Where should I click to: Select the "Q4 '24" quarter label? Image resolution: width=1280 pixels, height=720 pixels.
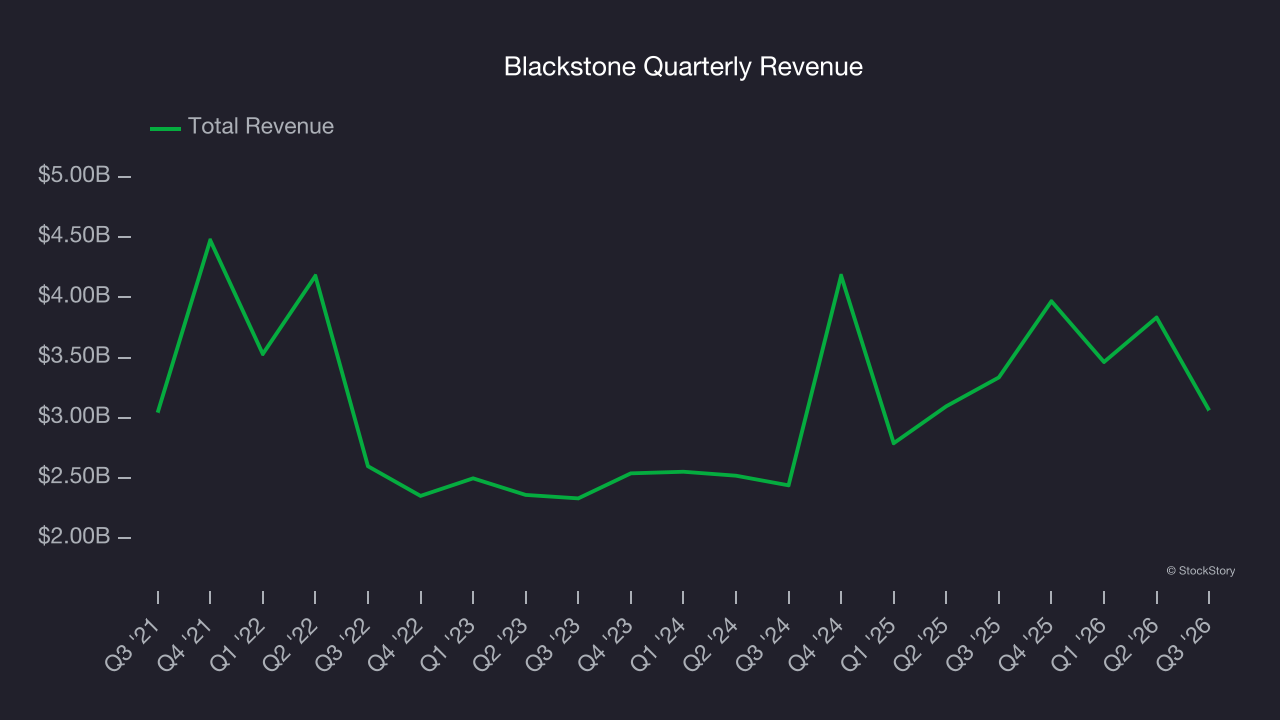click(817, 643)
